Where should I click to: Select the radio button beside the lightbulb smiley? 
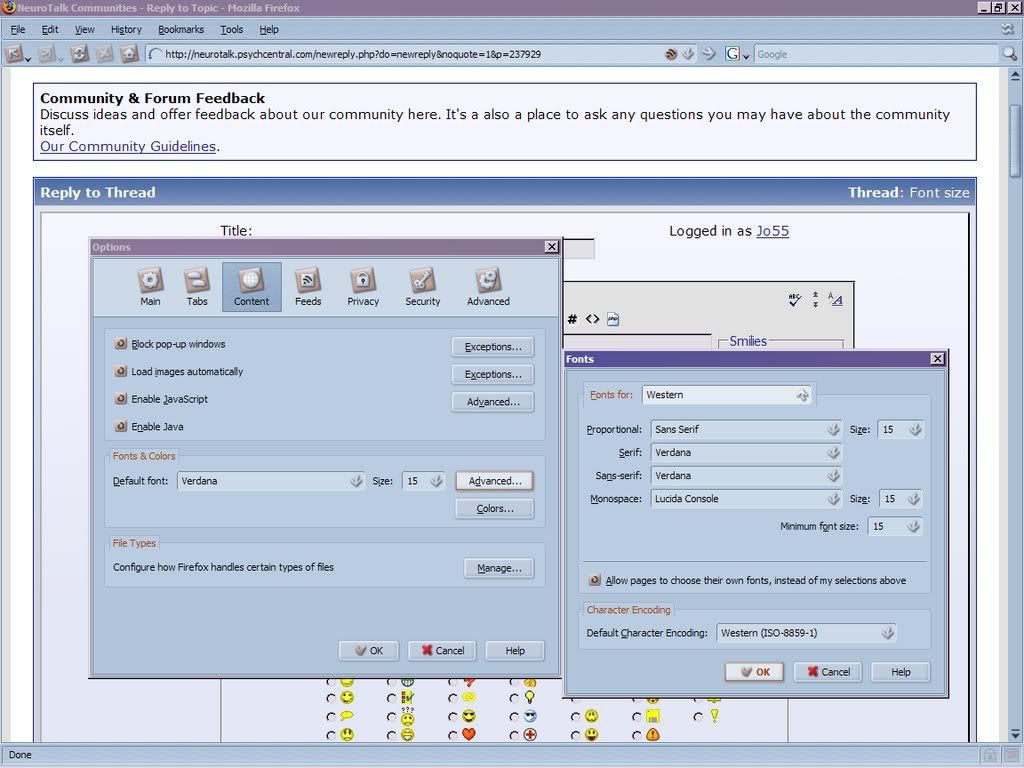pyautogui.click(x=514, y=698)
